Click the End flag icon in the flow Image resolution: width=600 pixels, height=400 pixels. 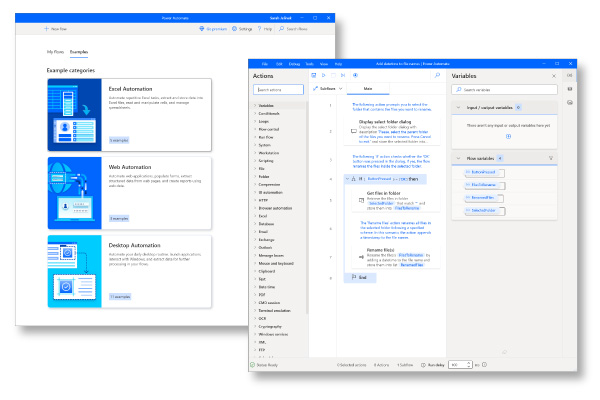354,277
